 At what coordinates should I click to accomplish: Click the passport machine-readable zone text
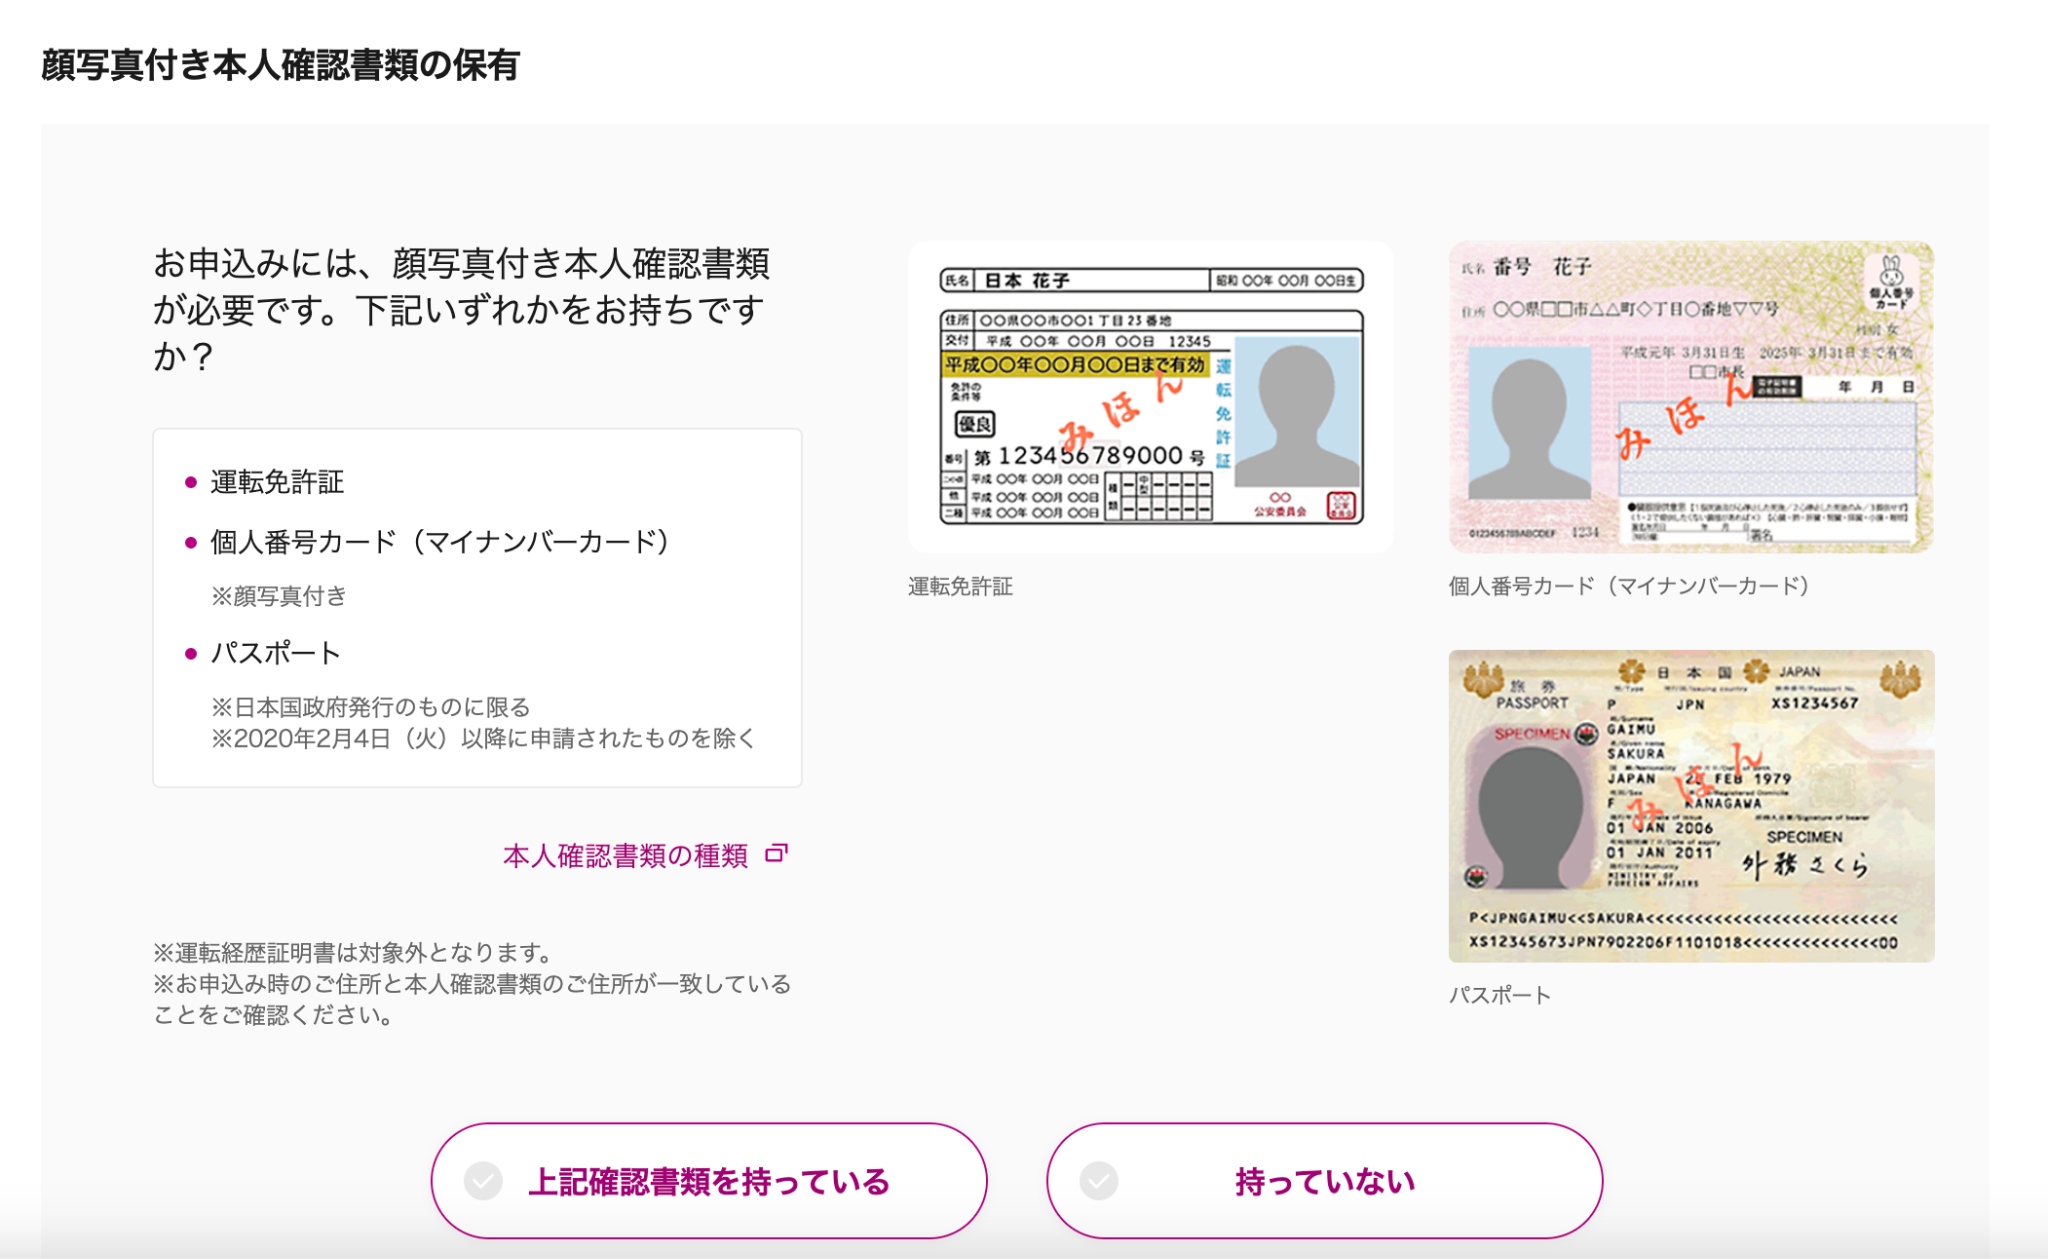point(1683,930)
